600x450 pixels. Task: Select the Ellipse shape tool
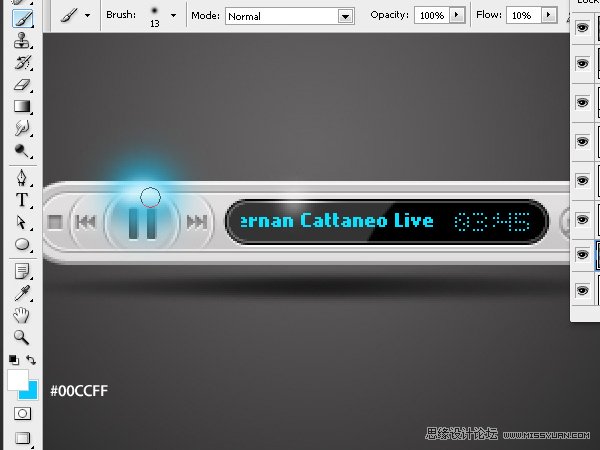tap(22, 244)
